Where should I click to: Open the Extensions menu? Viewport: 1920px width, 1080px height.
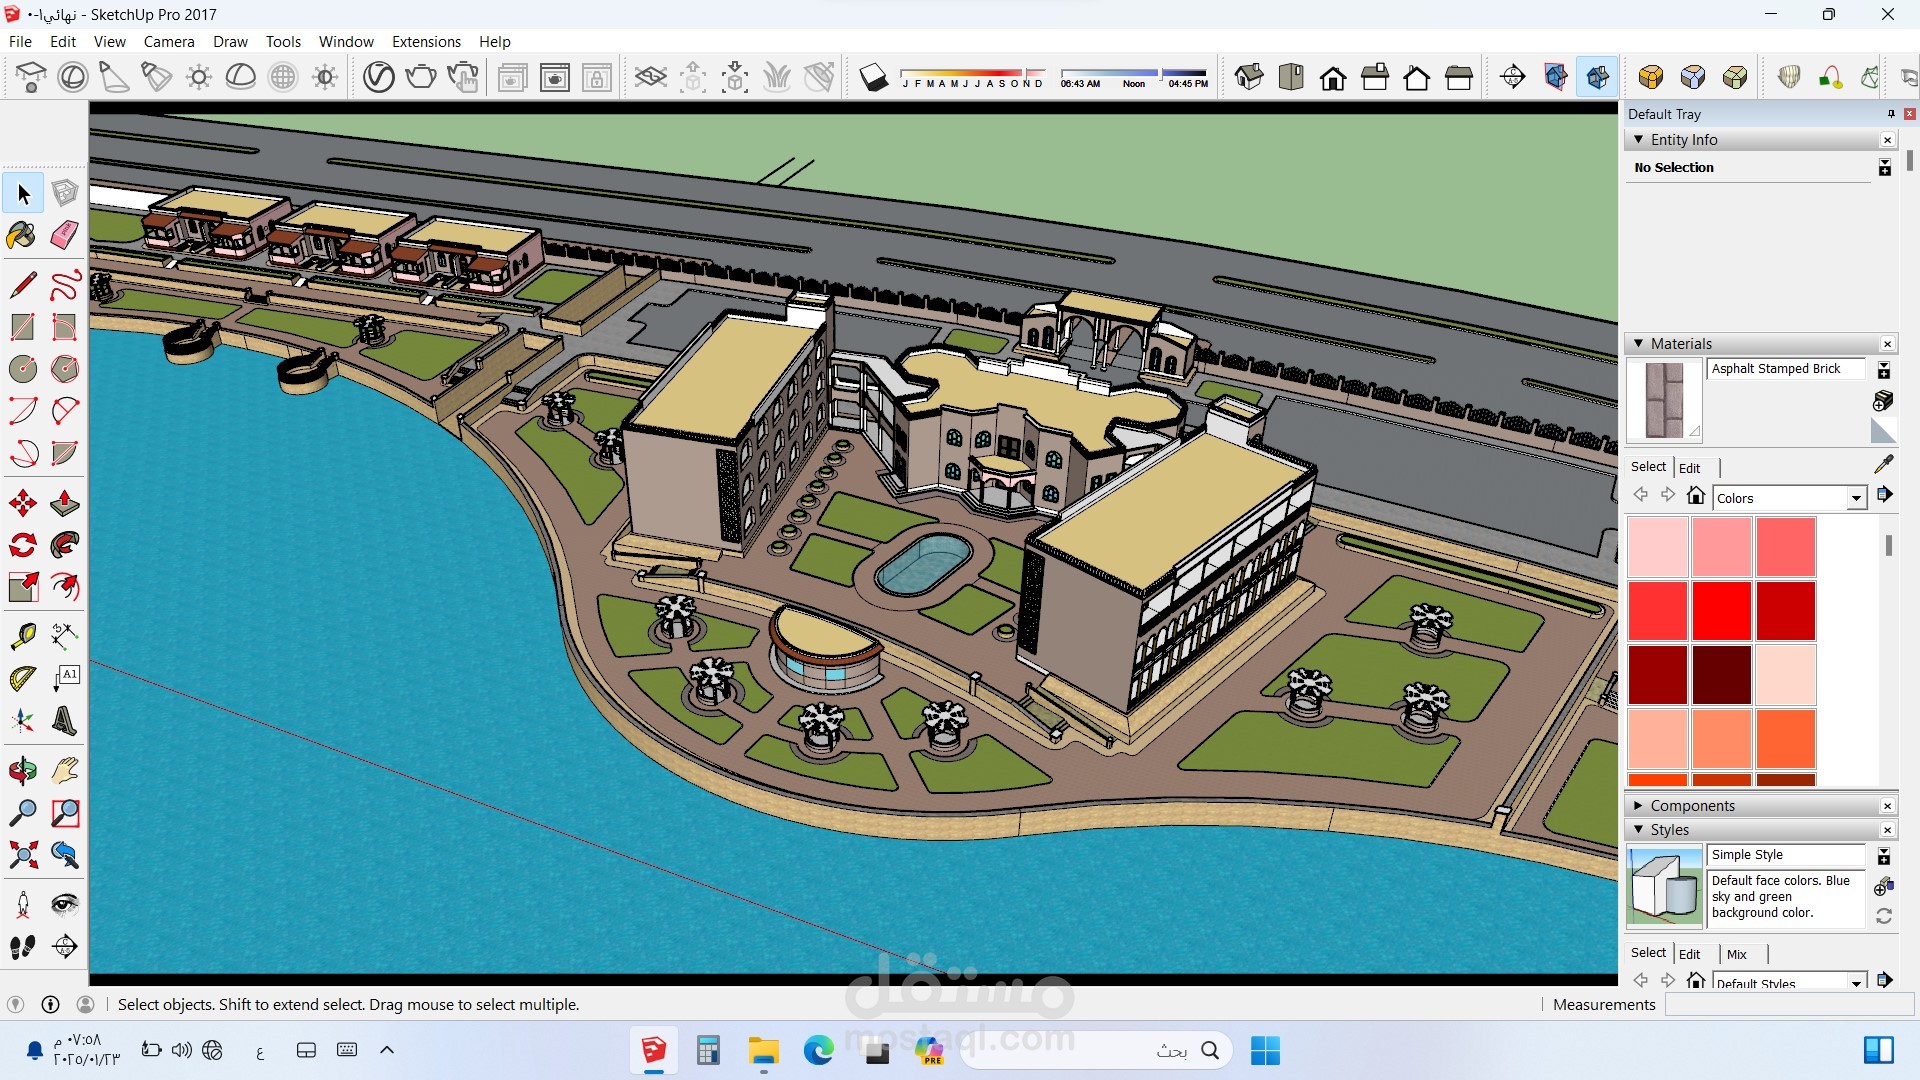[x=426, y=41]
